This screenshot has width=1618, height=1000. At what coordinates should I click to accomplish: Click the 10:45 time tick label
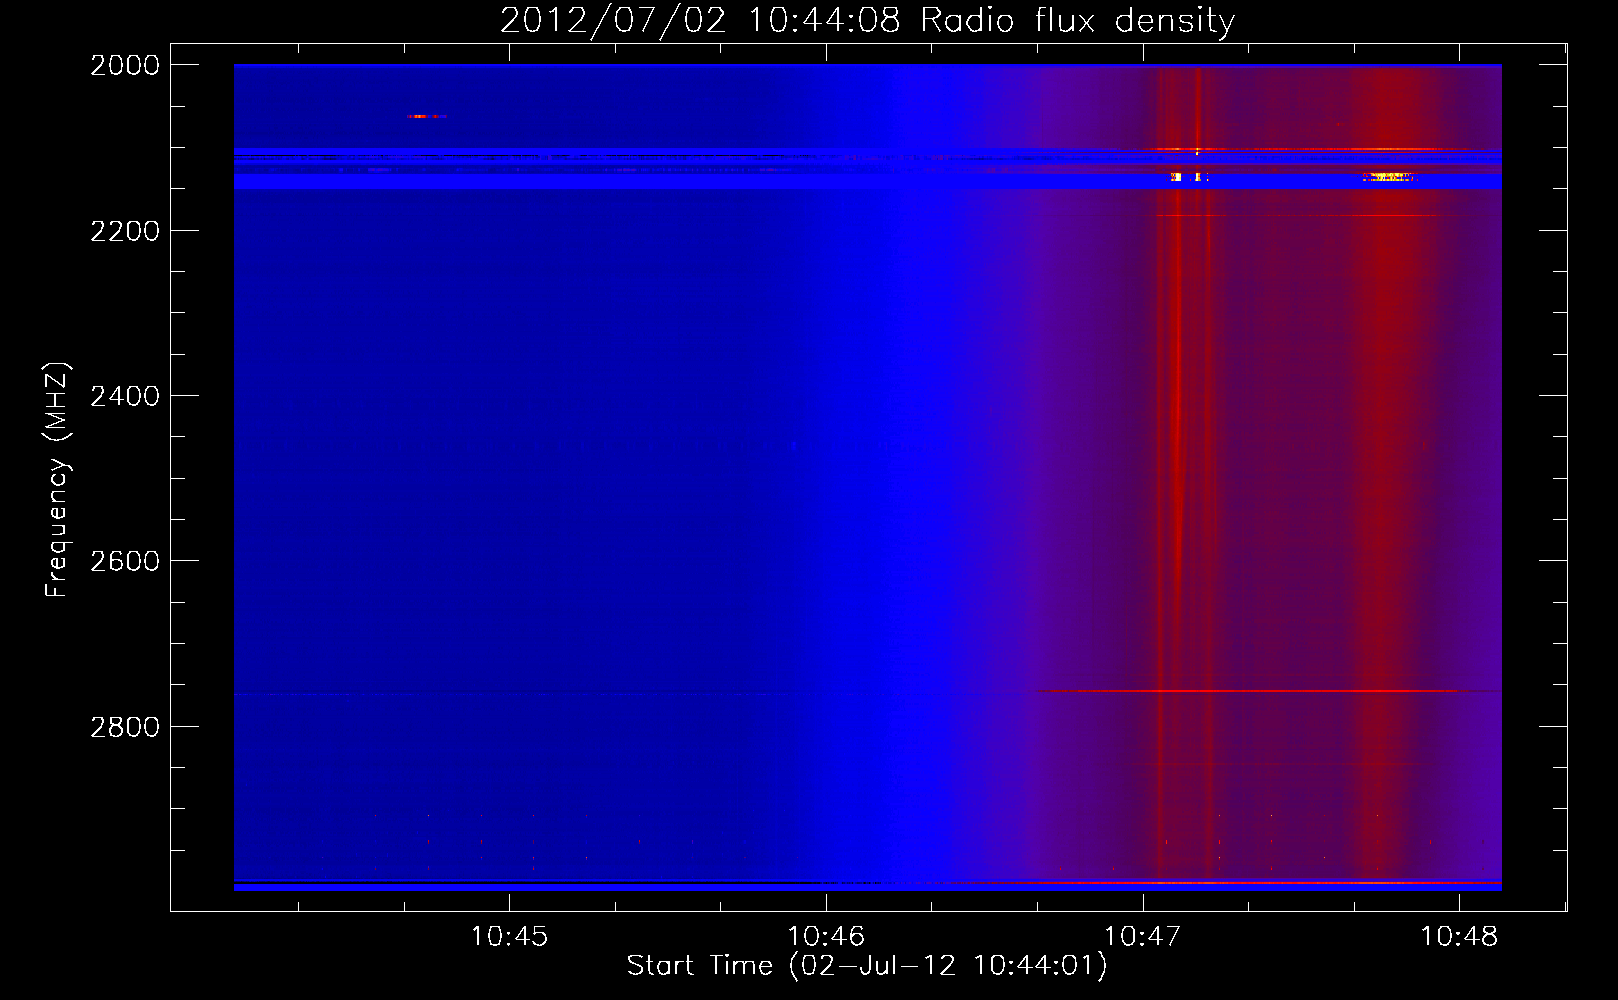(x=509, y=936)
